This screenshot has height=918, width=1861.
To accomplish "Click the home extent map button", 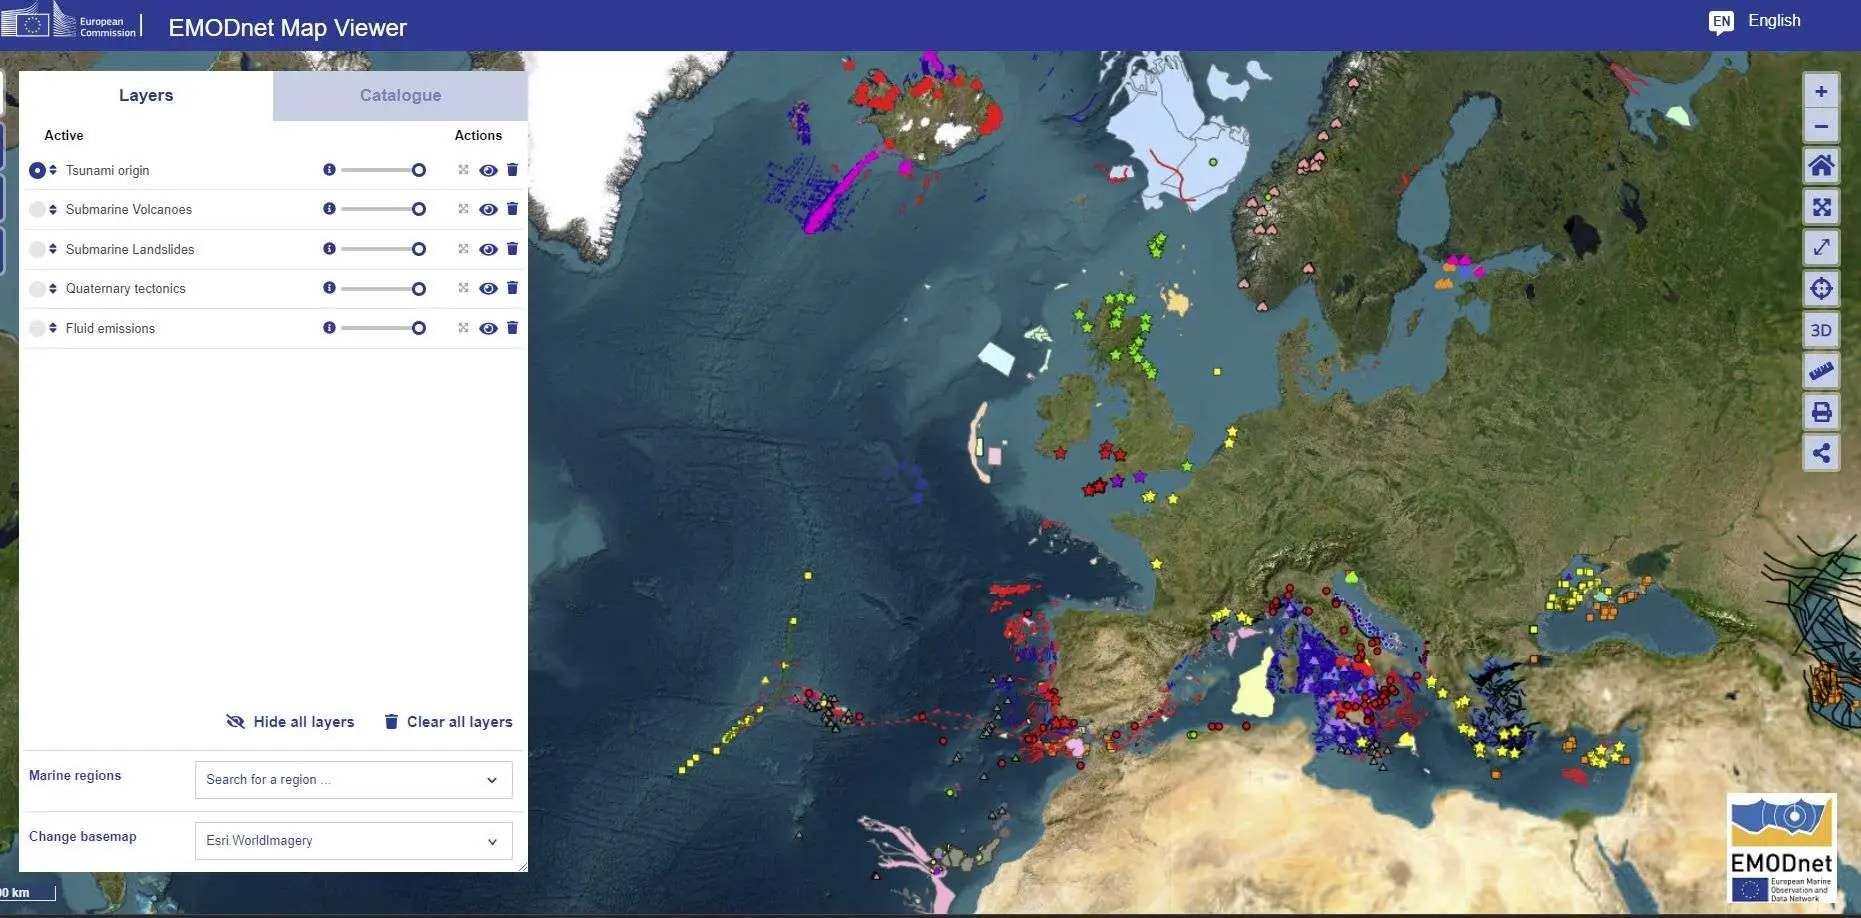I will 1821,166.
